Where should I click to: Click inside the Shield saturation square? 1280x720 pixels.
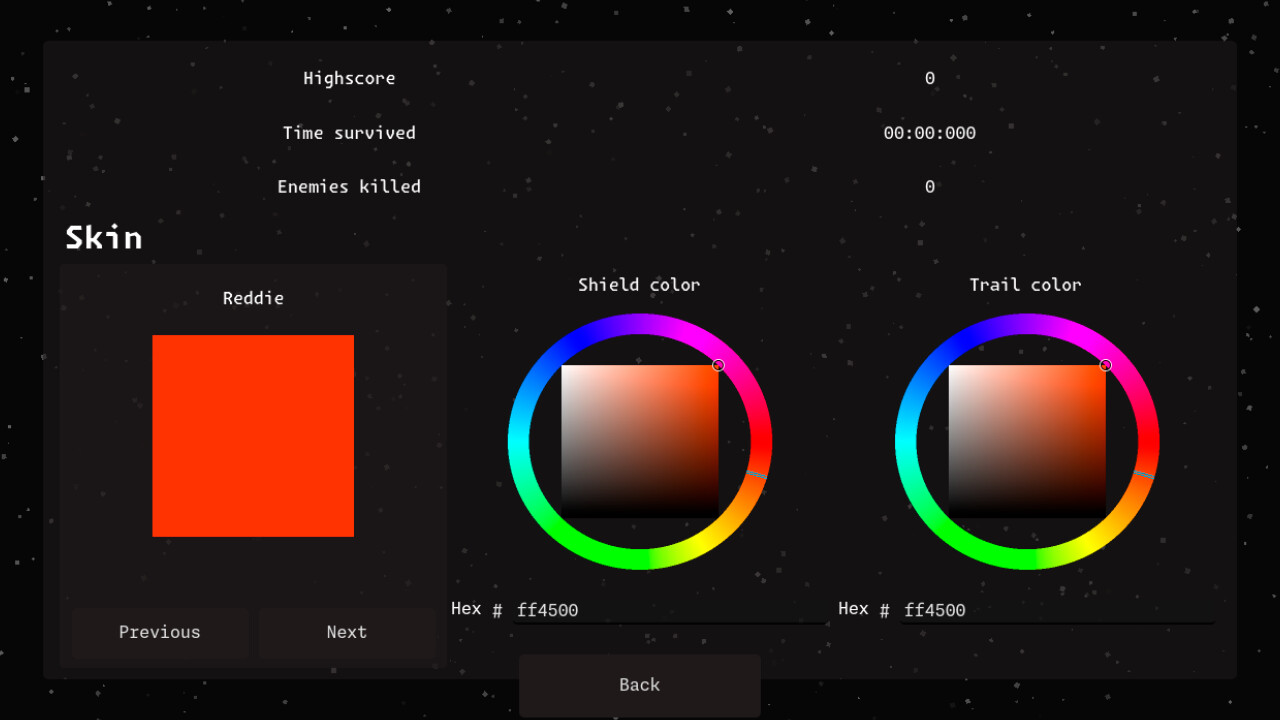click(x=640, y=440)
